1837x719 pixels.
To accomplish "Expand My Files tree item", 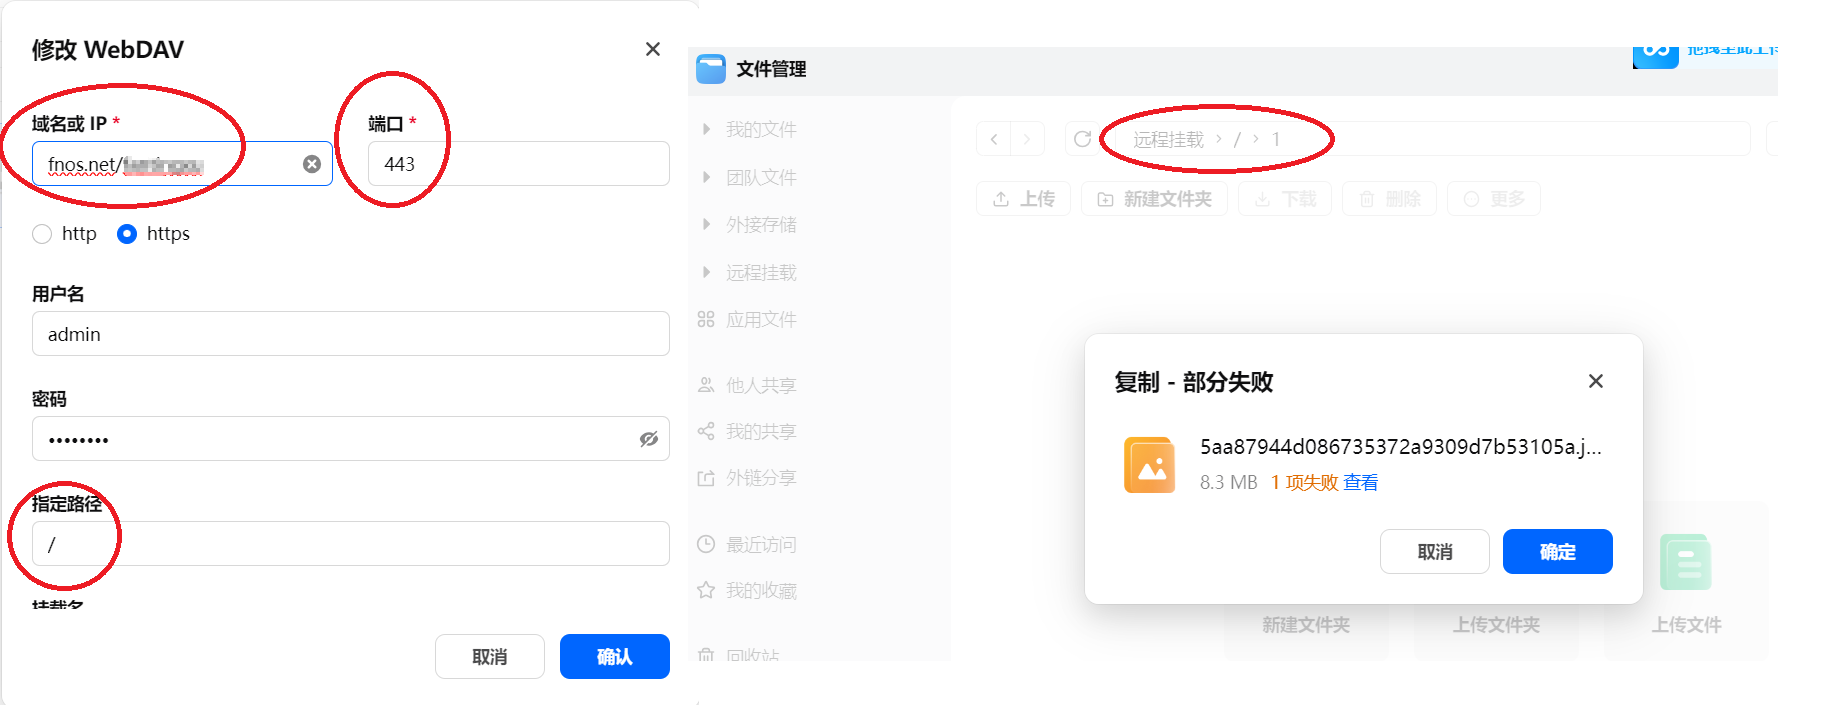I will coord(706,129).
